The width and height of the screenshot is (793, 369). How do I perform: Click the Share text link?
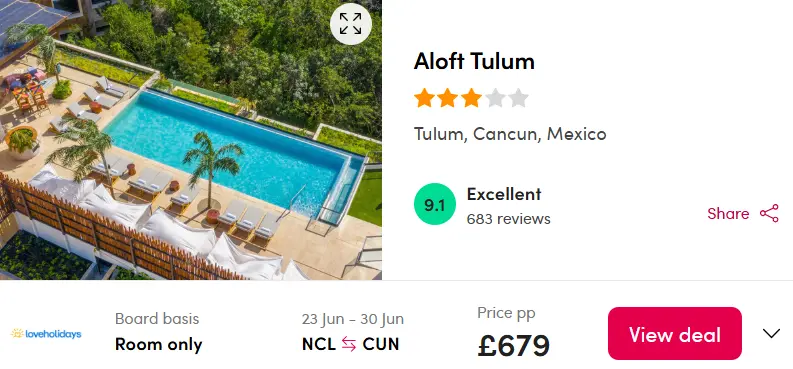[728, 214]
